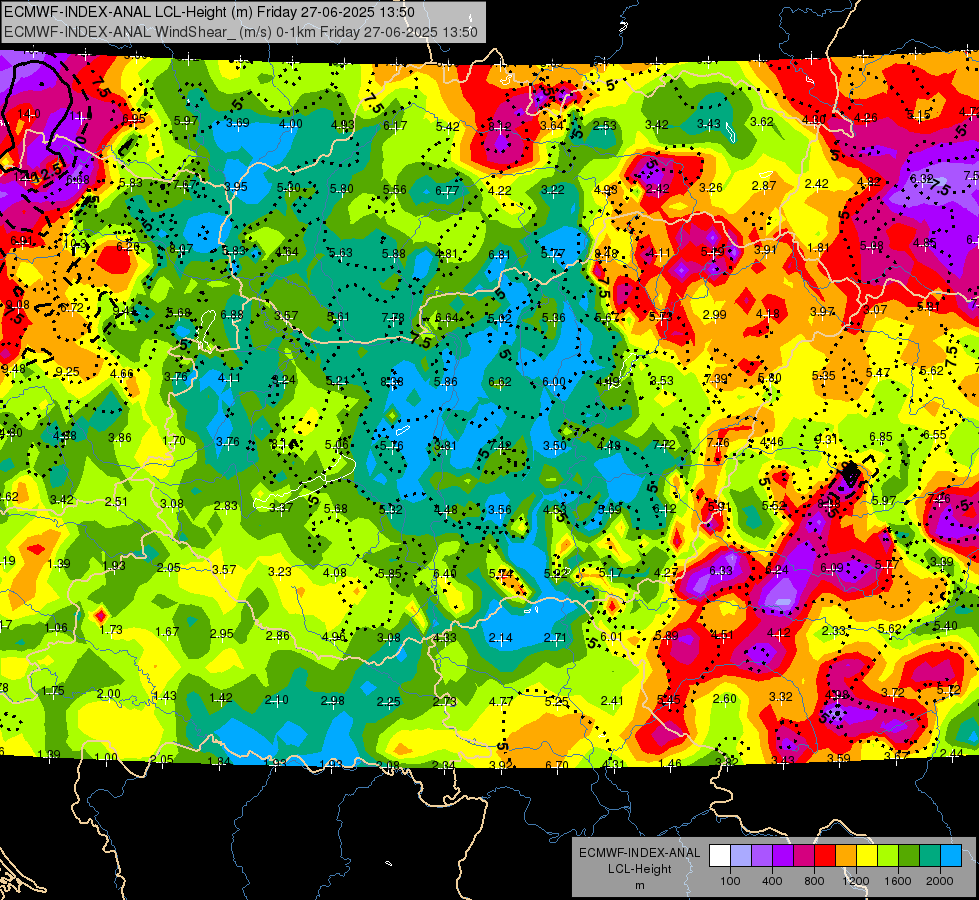Viewport: 979px width, 900px height.
Task: Select the 4.12 grid point value
Action: pos(778,633)
